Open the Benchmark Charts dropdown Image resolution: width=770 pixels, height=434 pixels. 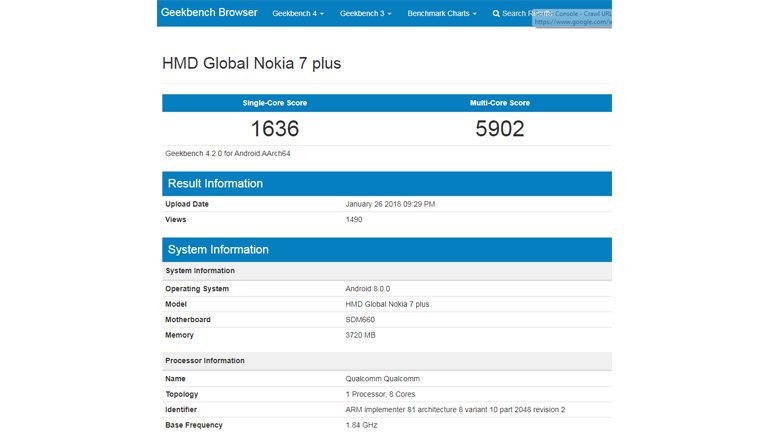coord(441,13)
